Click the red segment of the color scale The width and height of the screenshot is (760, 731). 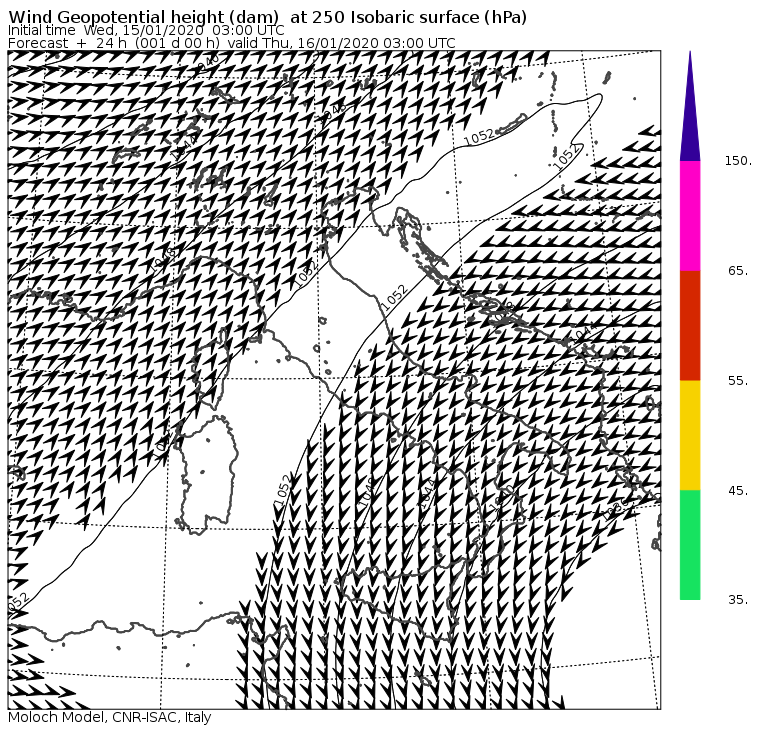(x=690, y=325)
